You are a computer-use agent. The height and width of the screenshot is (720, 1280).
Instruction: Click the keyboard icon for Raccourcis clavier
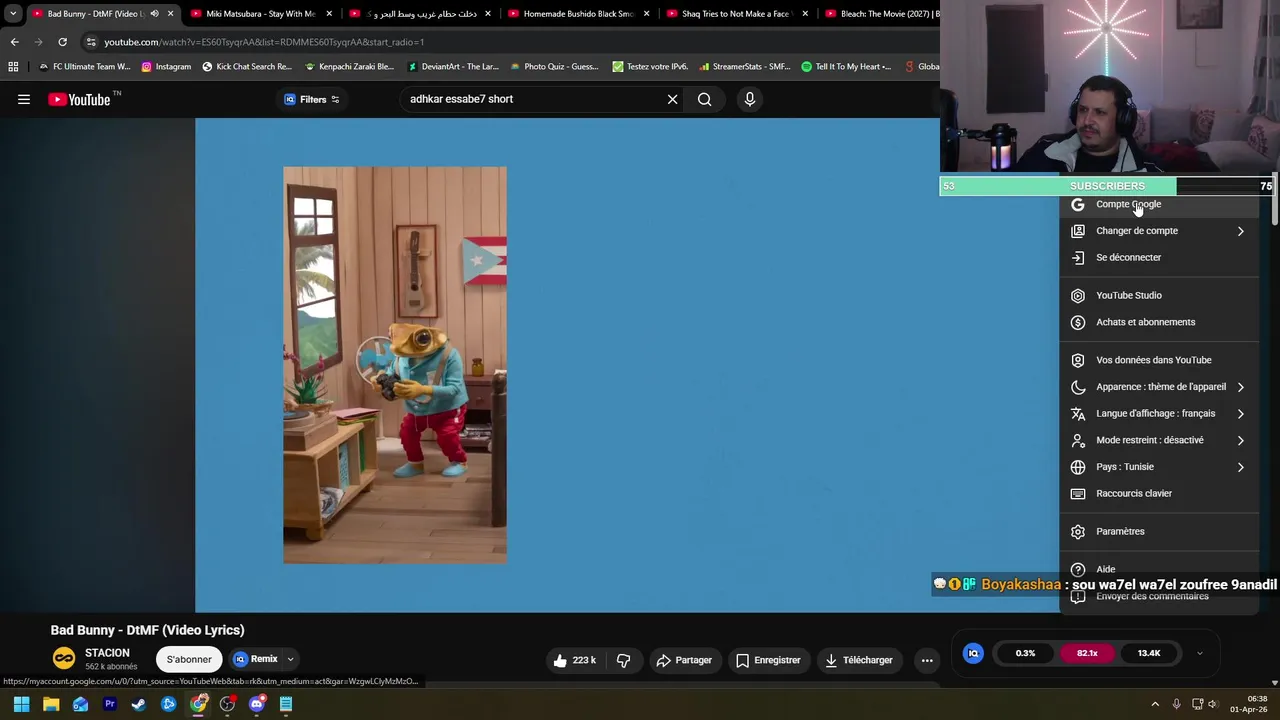point(1078,493)
